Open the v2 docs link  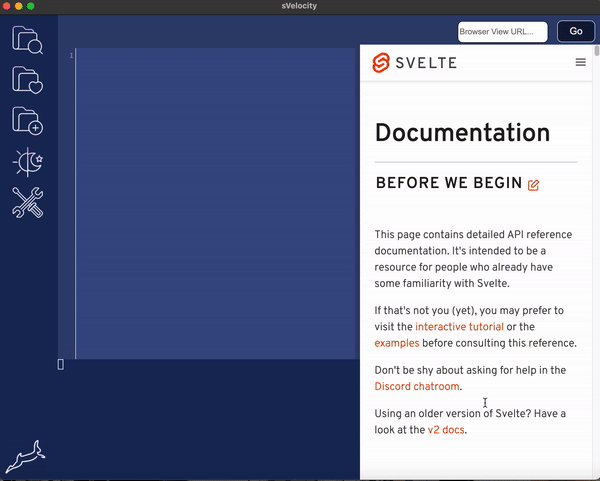tap(446, 430)
